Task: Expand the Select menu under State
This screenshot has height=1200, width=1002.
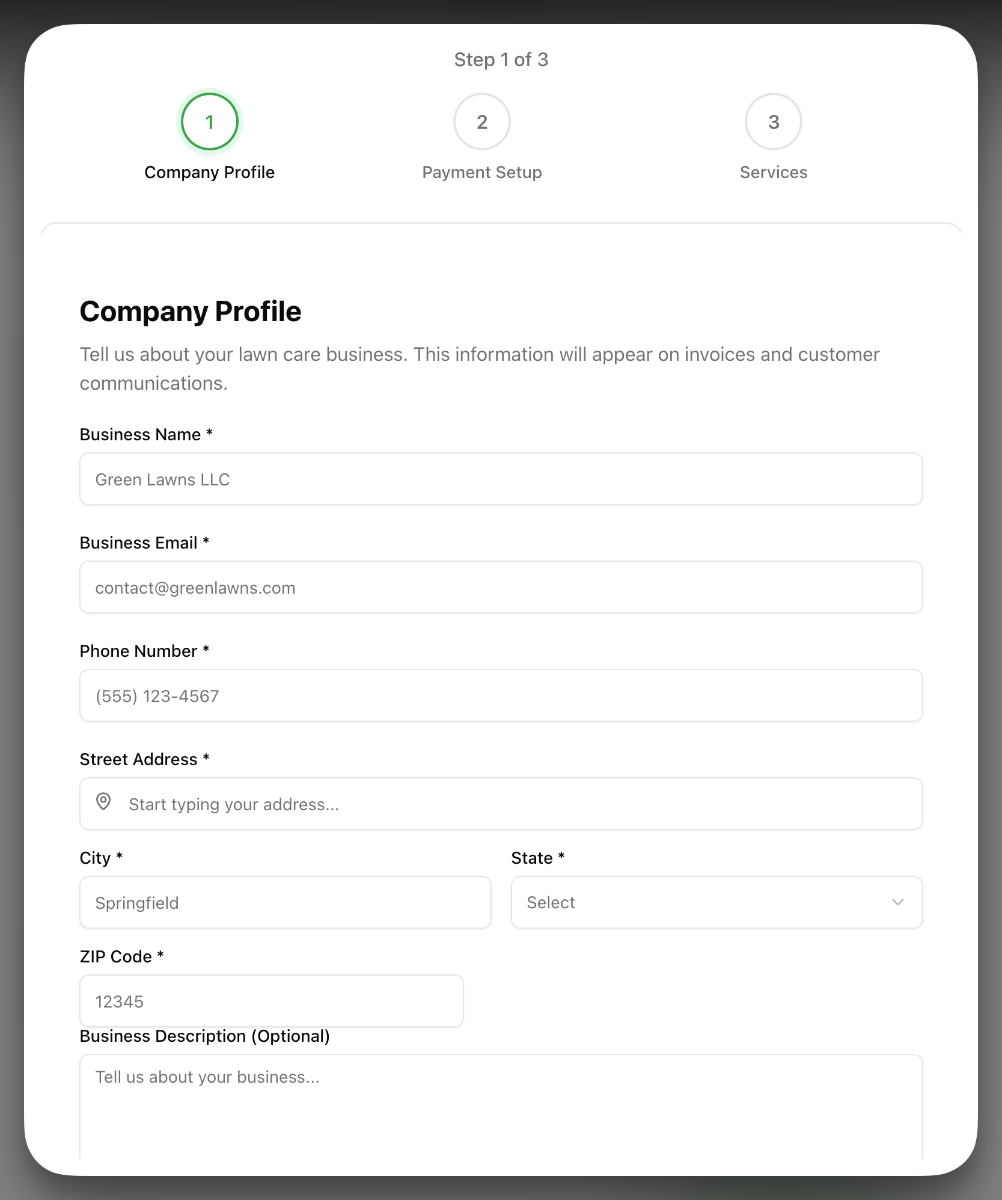Action: click(x=716, y=902)
